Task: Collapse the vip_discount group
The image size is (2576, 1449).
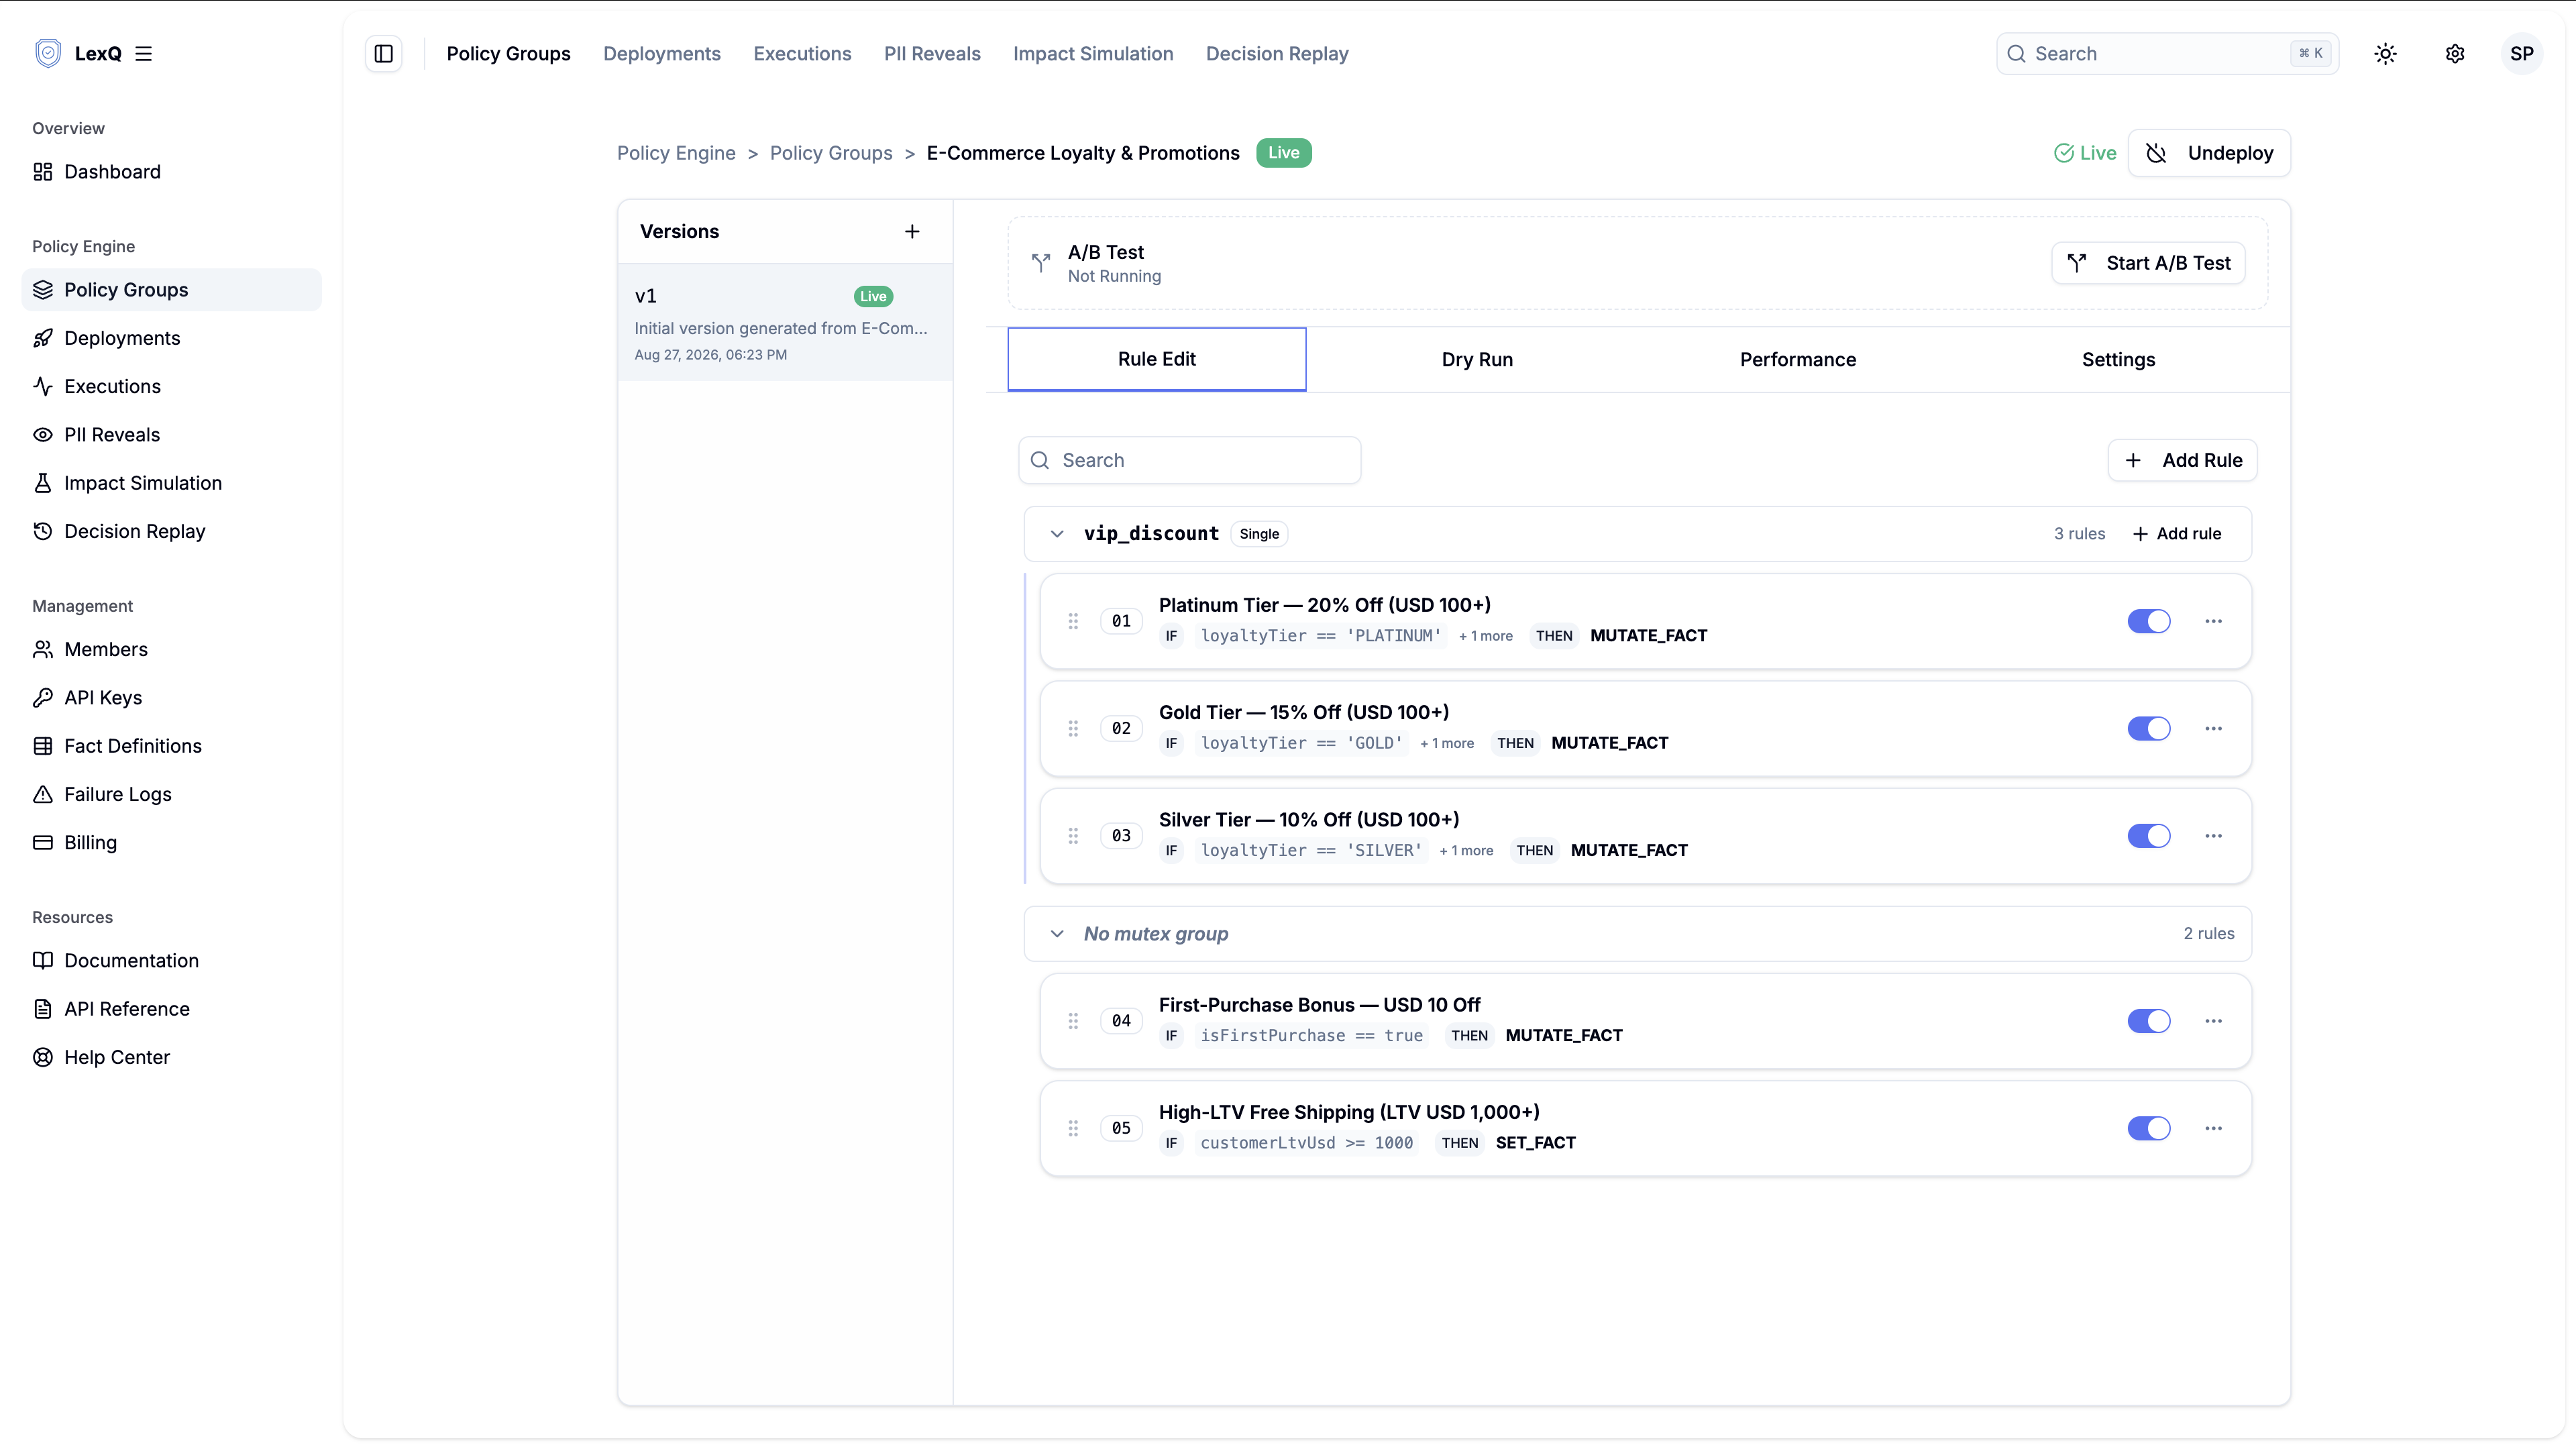Action: (x=1057, y=534)
